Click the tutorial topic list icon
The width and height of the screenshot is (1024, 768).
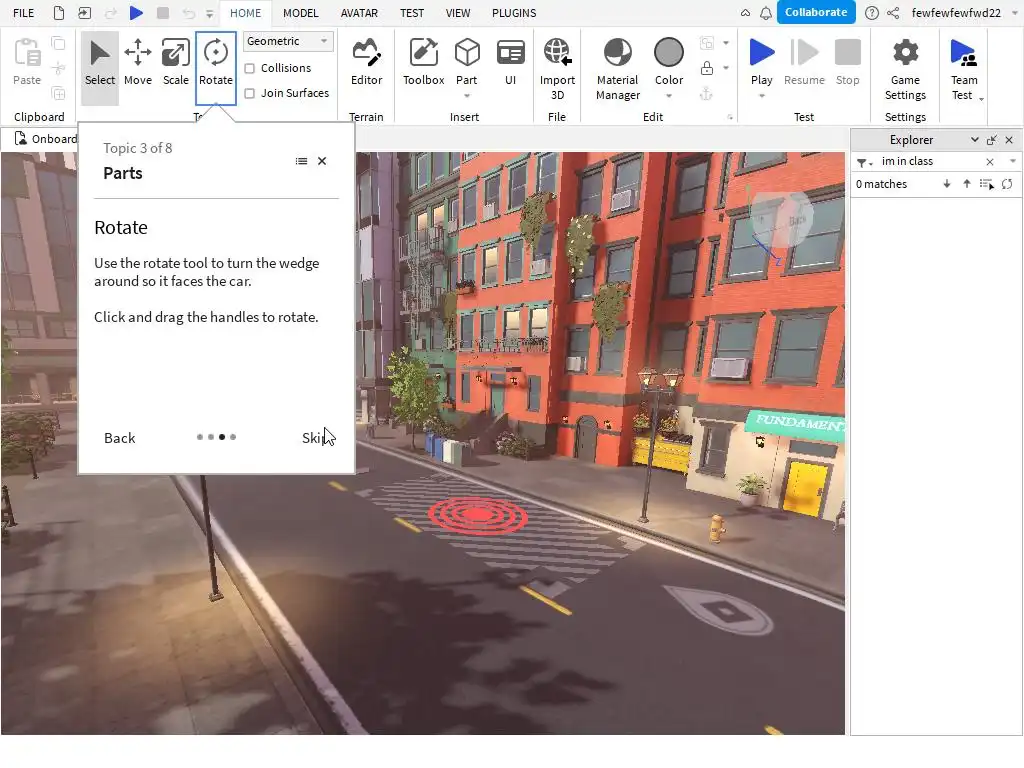301,161
